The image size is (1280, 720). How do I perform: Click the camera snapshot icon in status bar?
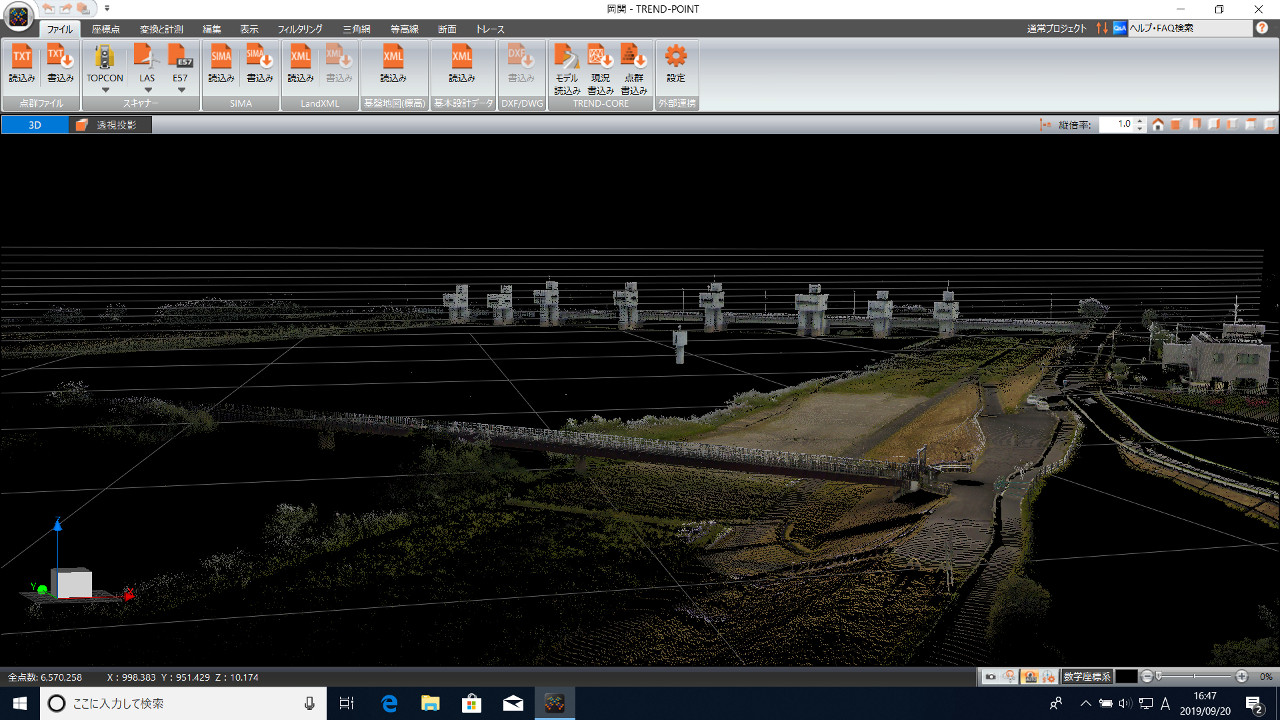990,677
